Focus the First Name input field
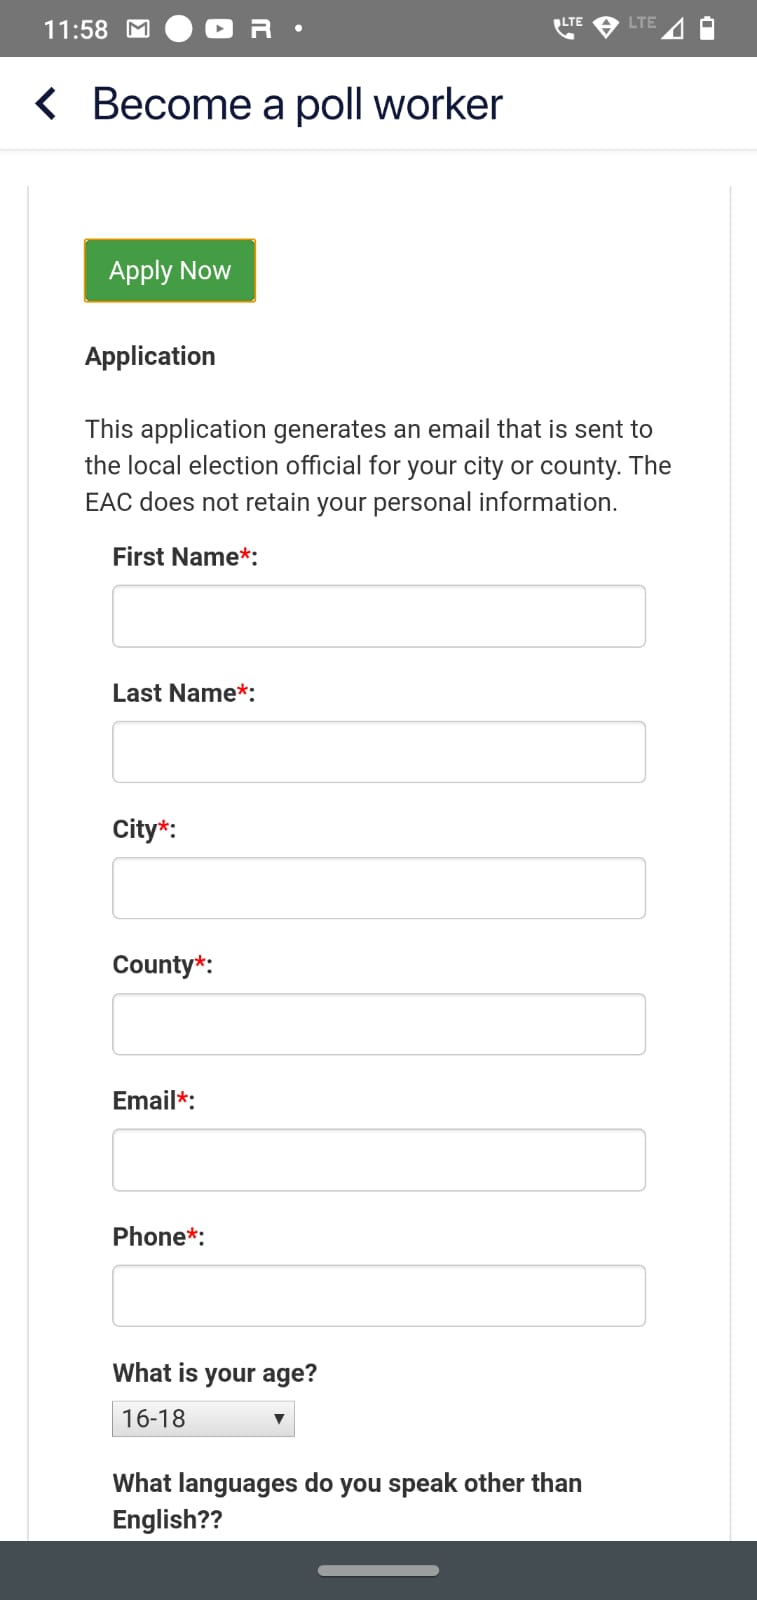Viewport: 757px width, 1600px height. point(379,616)
